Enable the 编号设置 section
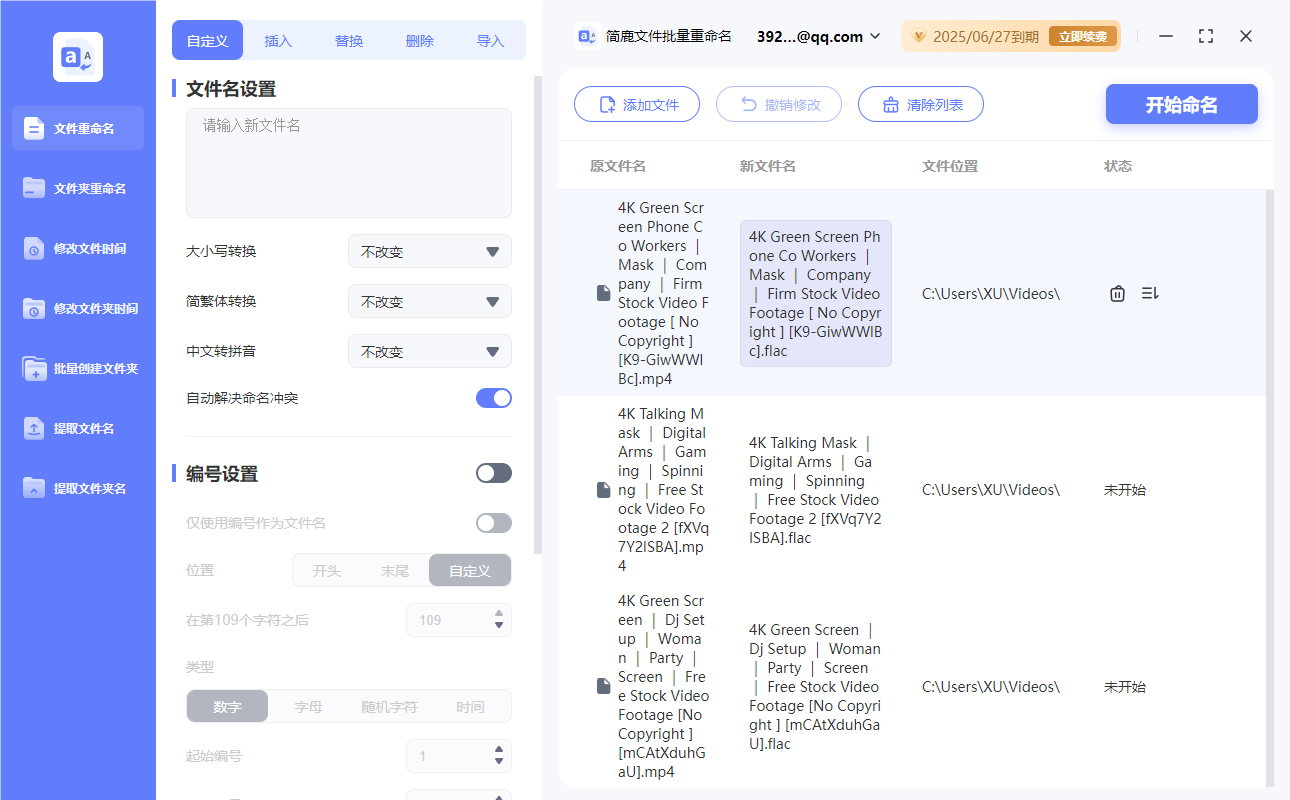This screenshot has width=1290, height=800. (x=493, y=472)
